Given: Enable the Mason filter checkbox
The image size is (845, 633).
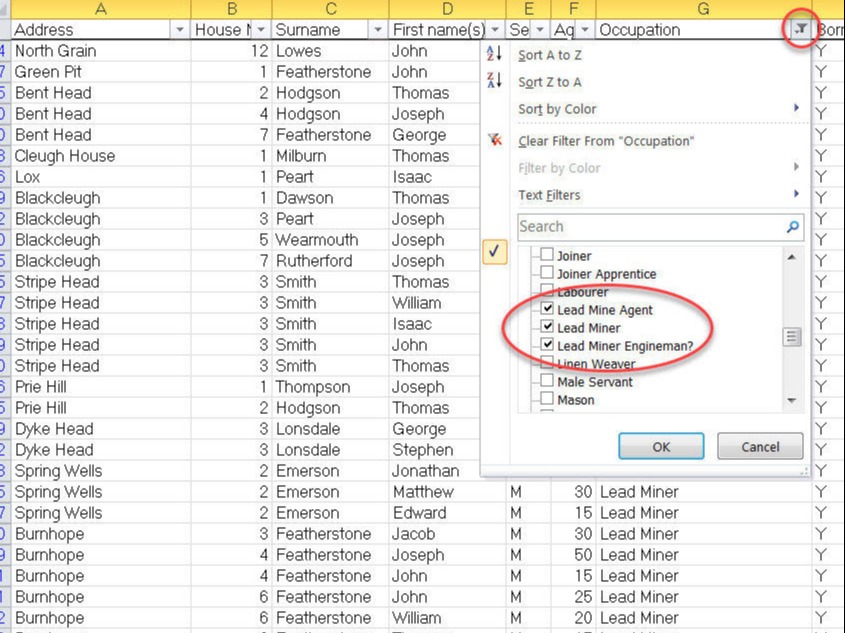Looking at the screenshot, I should (547, 399).
